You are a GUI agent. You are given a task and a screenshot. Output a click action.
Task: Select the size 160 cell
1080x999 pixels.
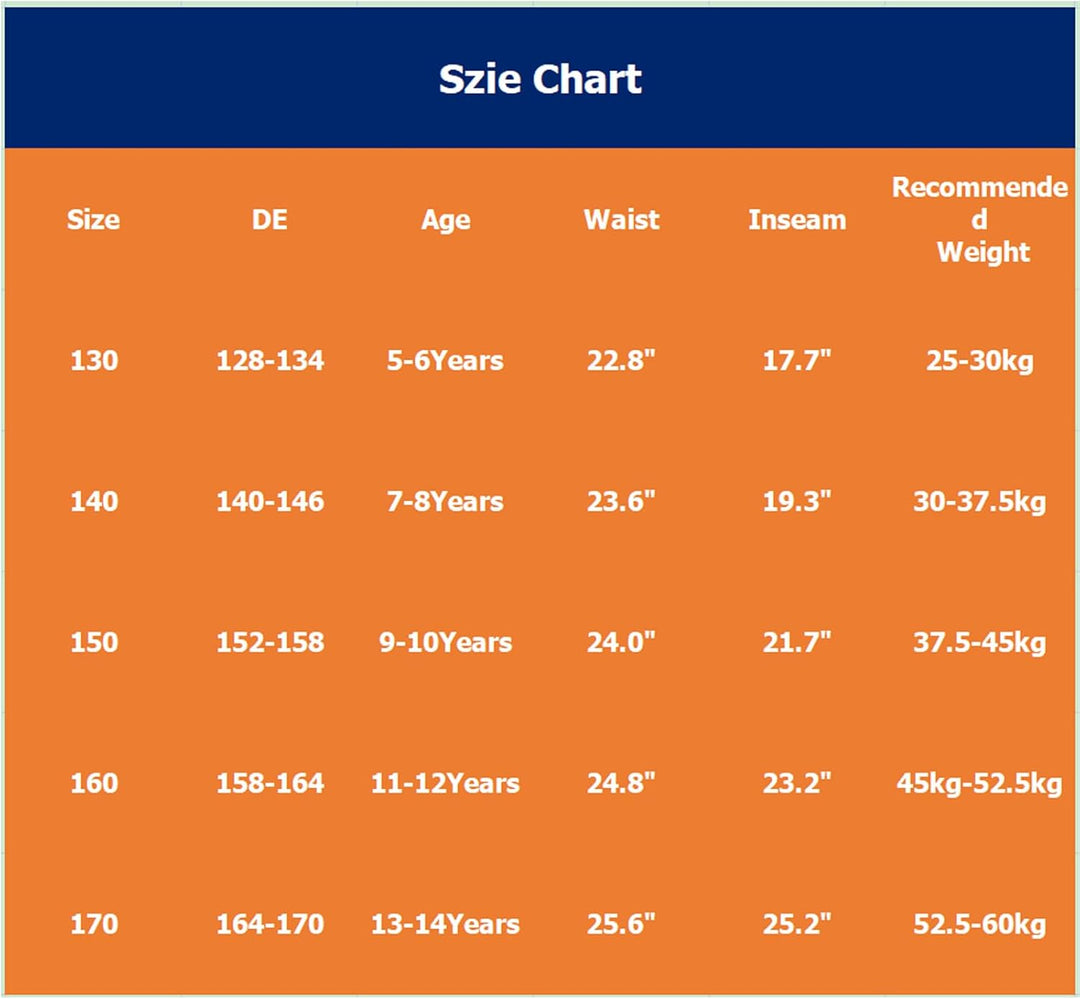point(94,783)
